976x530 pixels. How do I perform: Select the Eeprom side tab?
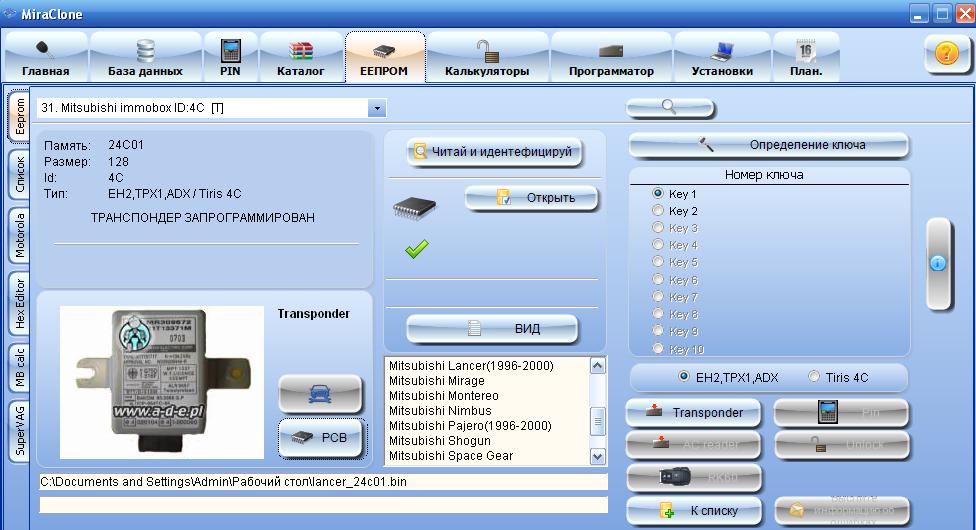coord(19,116)
